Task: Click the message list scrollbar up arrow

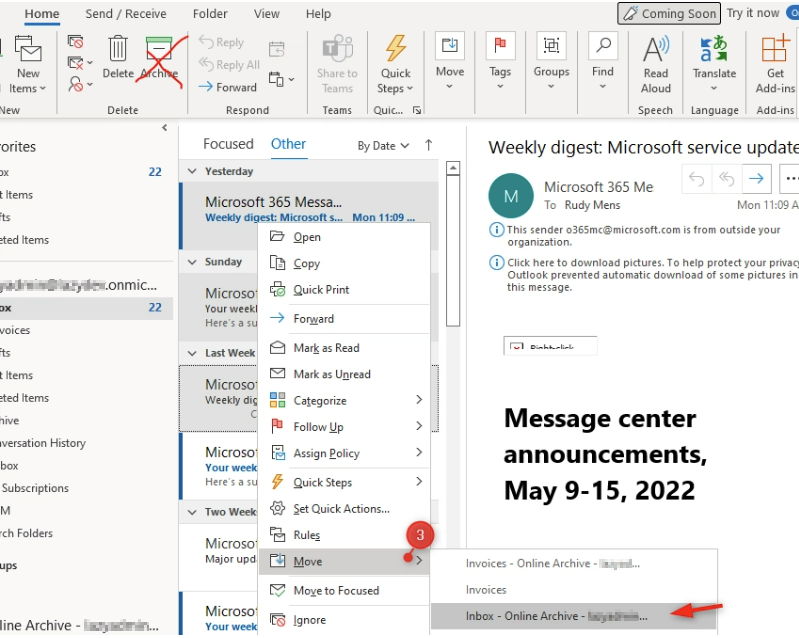Action: coord(452,168)
